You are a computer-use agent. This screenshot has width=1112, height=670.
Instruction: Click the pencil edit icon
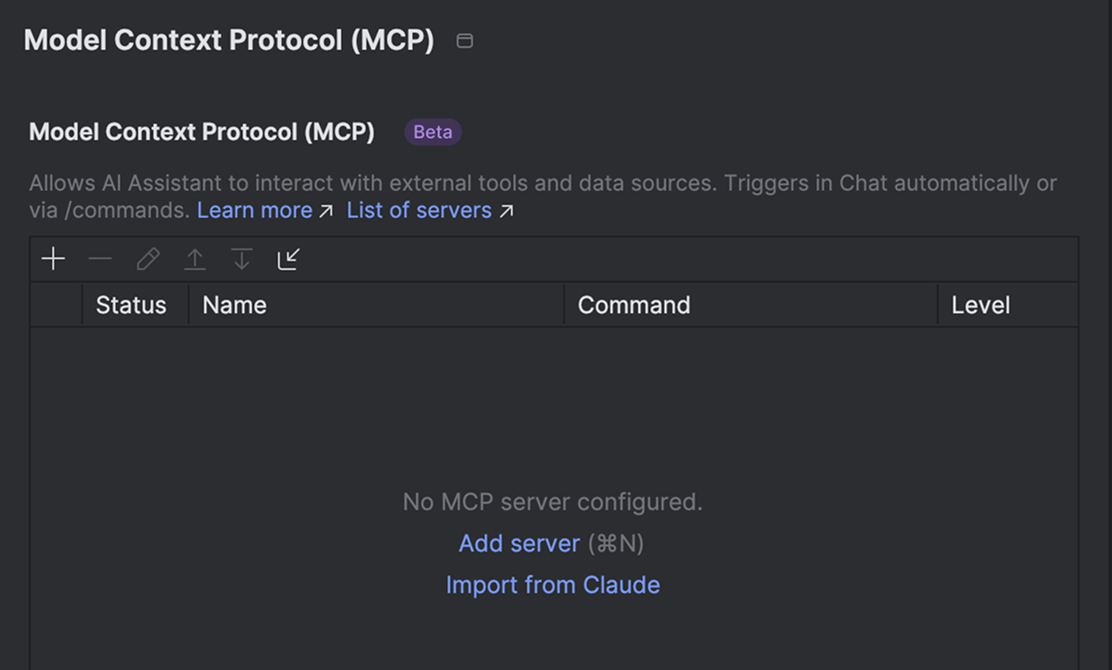(x=148, y=260)
